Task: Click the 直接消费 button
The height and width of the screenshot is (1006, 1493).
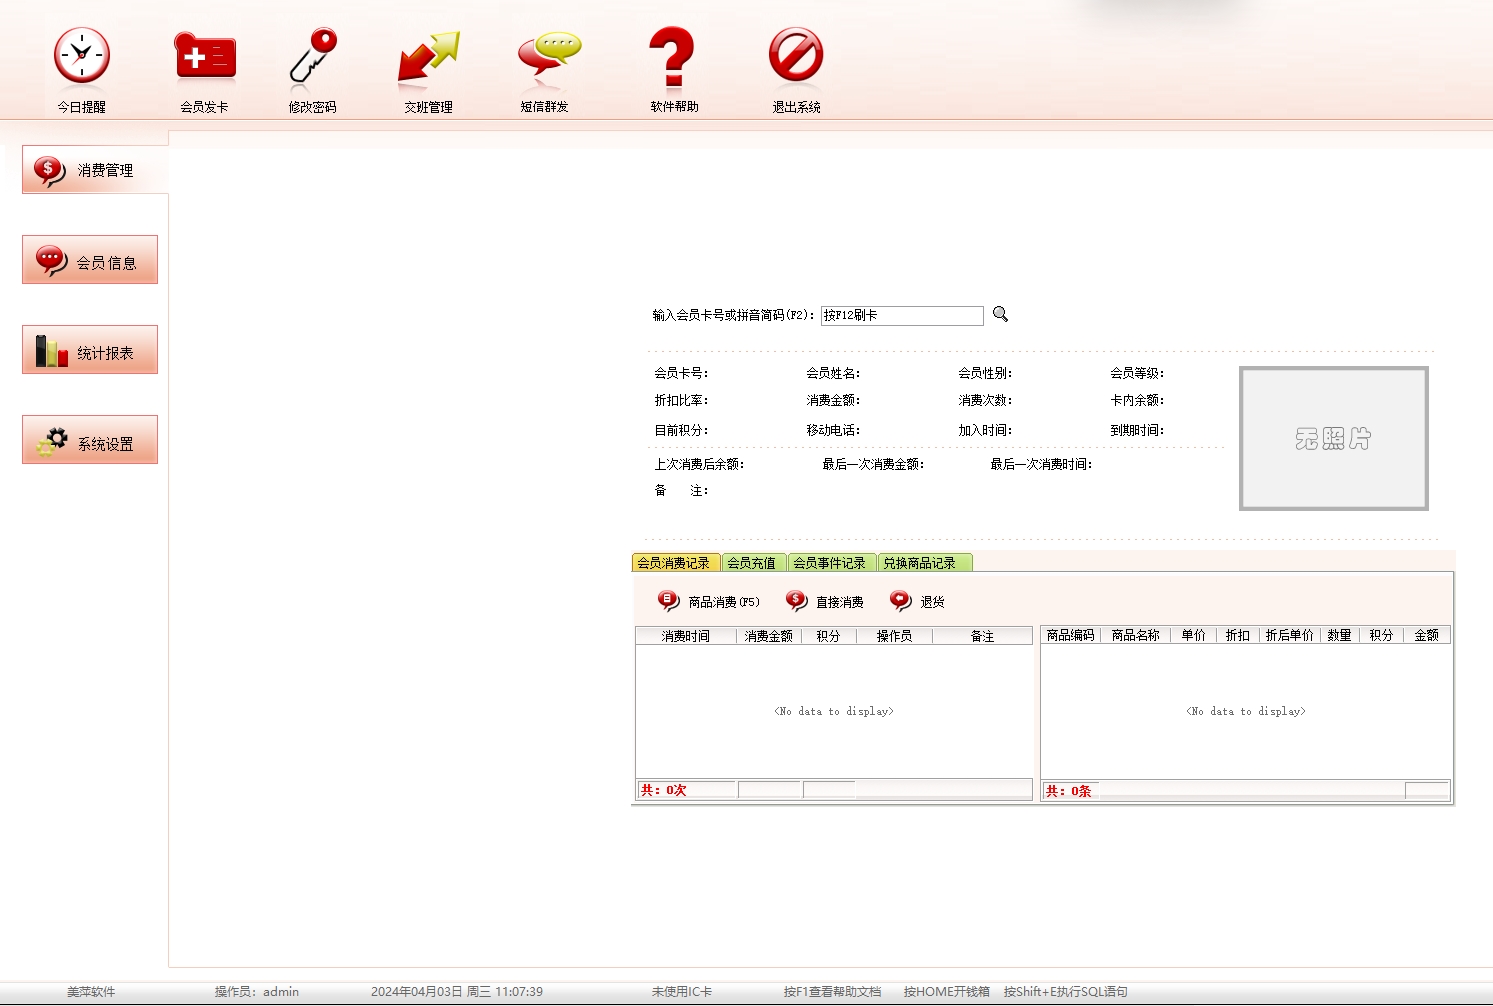Action: pos(825,601)
